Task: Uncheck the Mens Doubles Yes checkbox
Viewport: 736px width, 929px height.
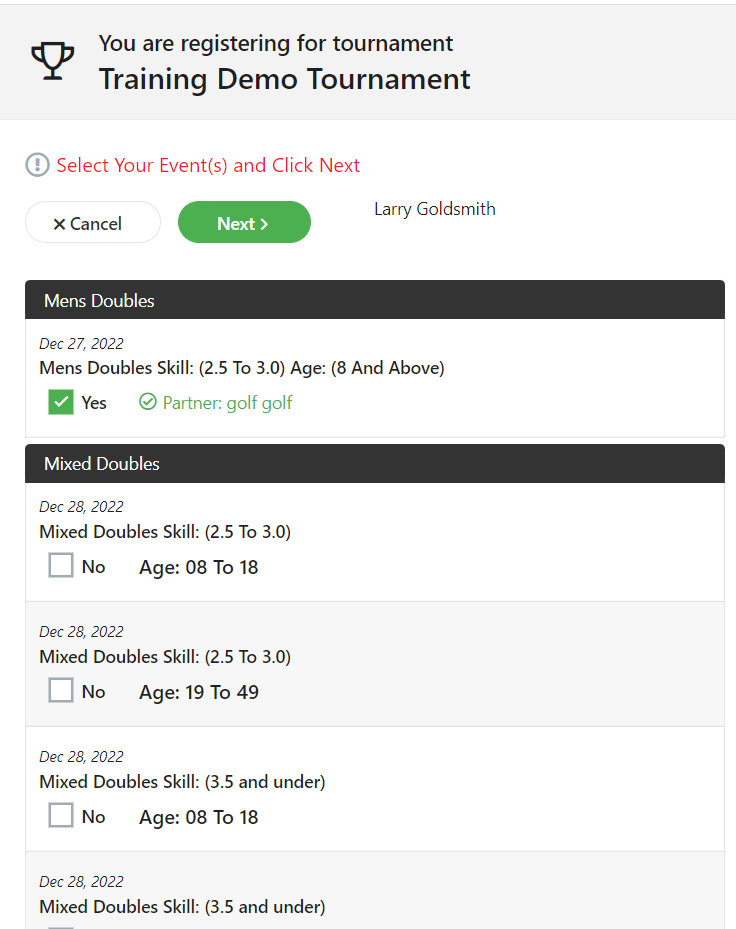Action: pos(61,402)
